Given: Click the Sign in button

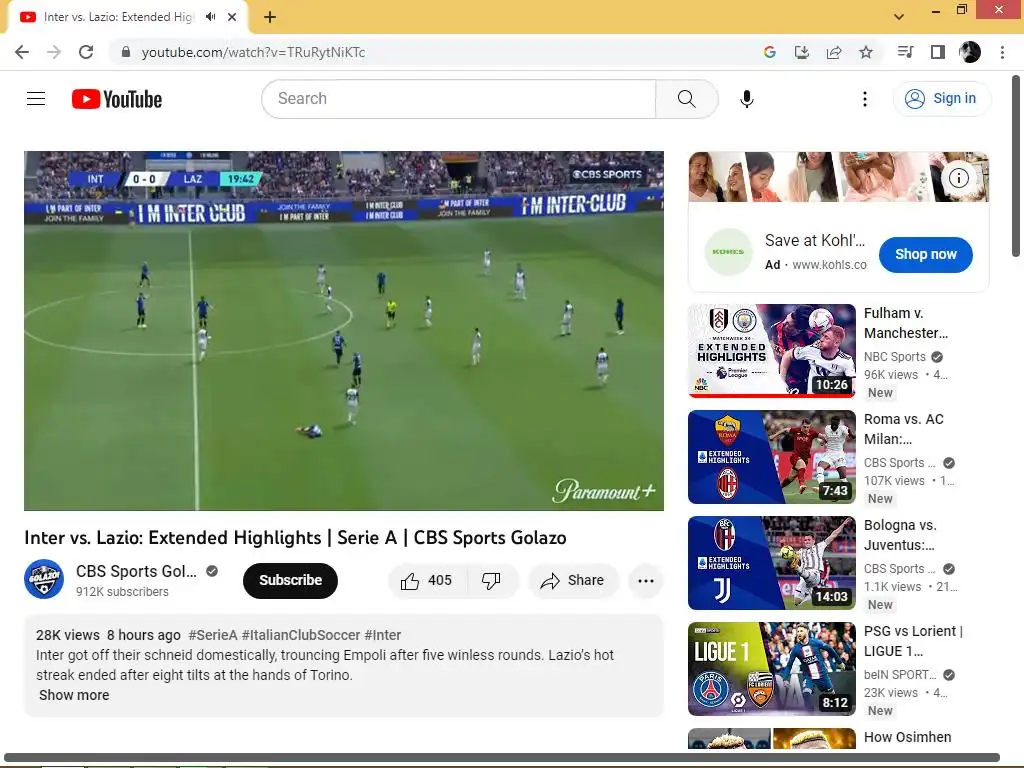Looking at the screenshot, I should tap(941, 99).
